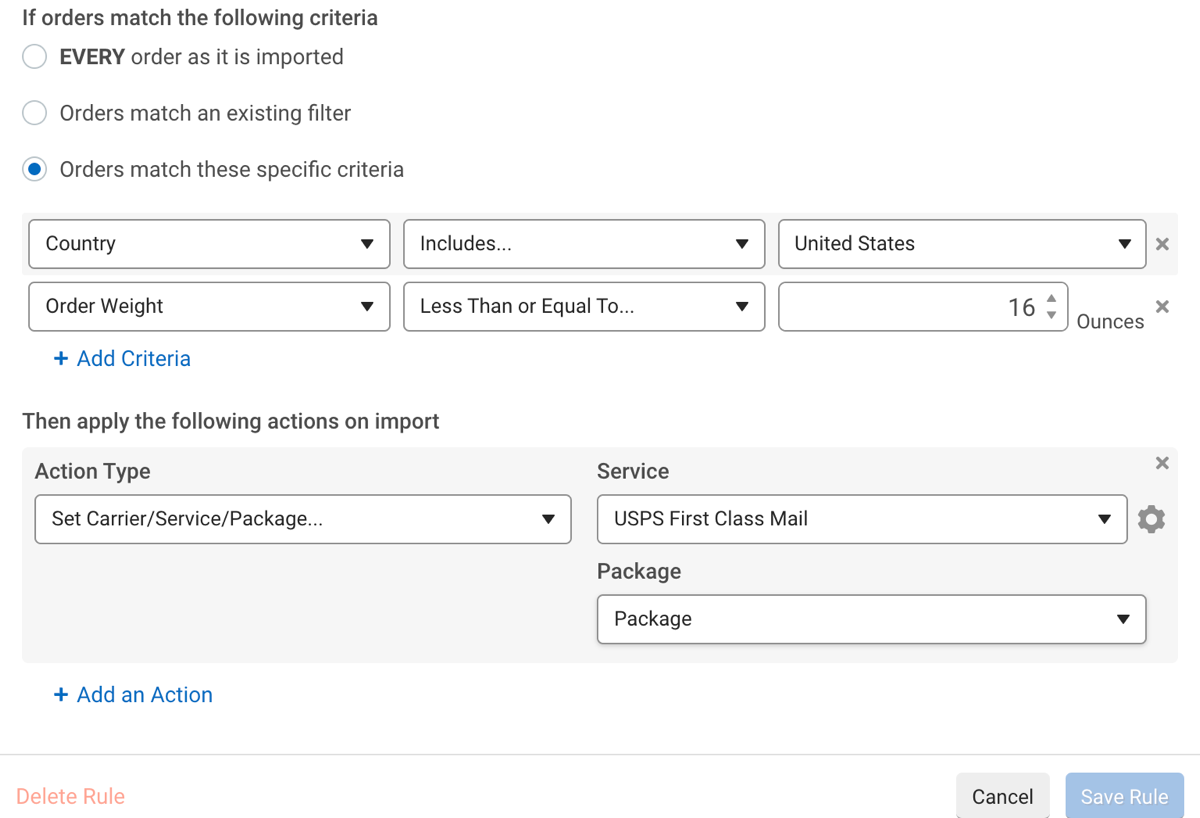Open the Less Than or Equal To dropdown
The height and width of the screenshot is (818, 1200).
point(584,306)
